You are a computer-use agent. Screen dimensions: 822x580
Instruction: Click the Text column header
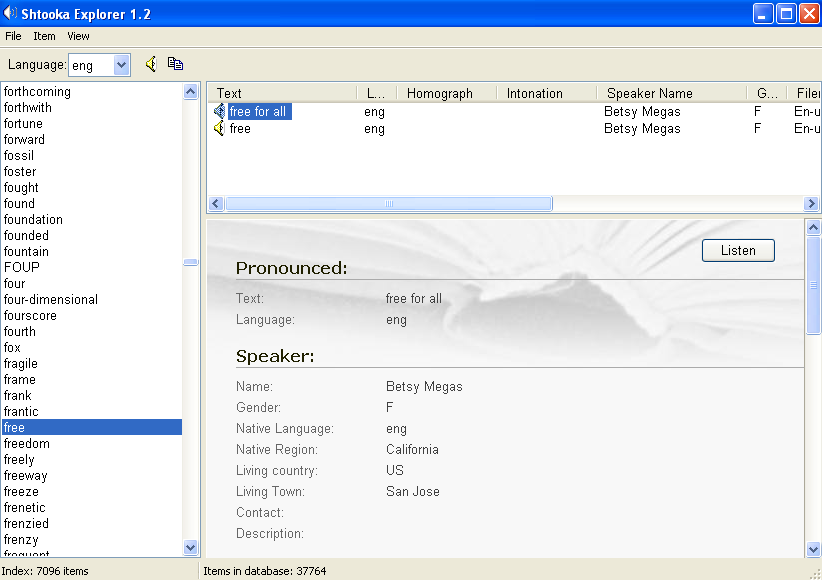(282, 93)
